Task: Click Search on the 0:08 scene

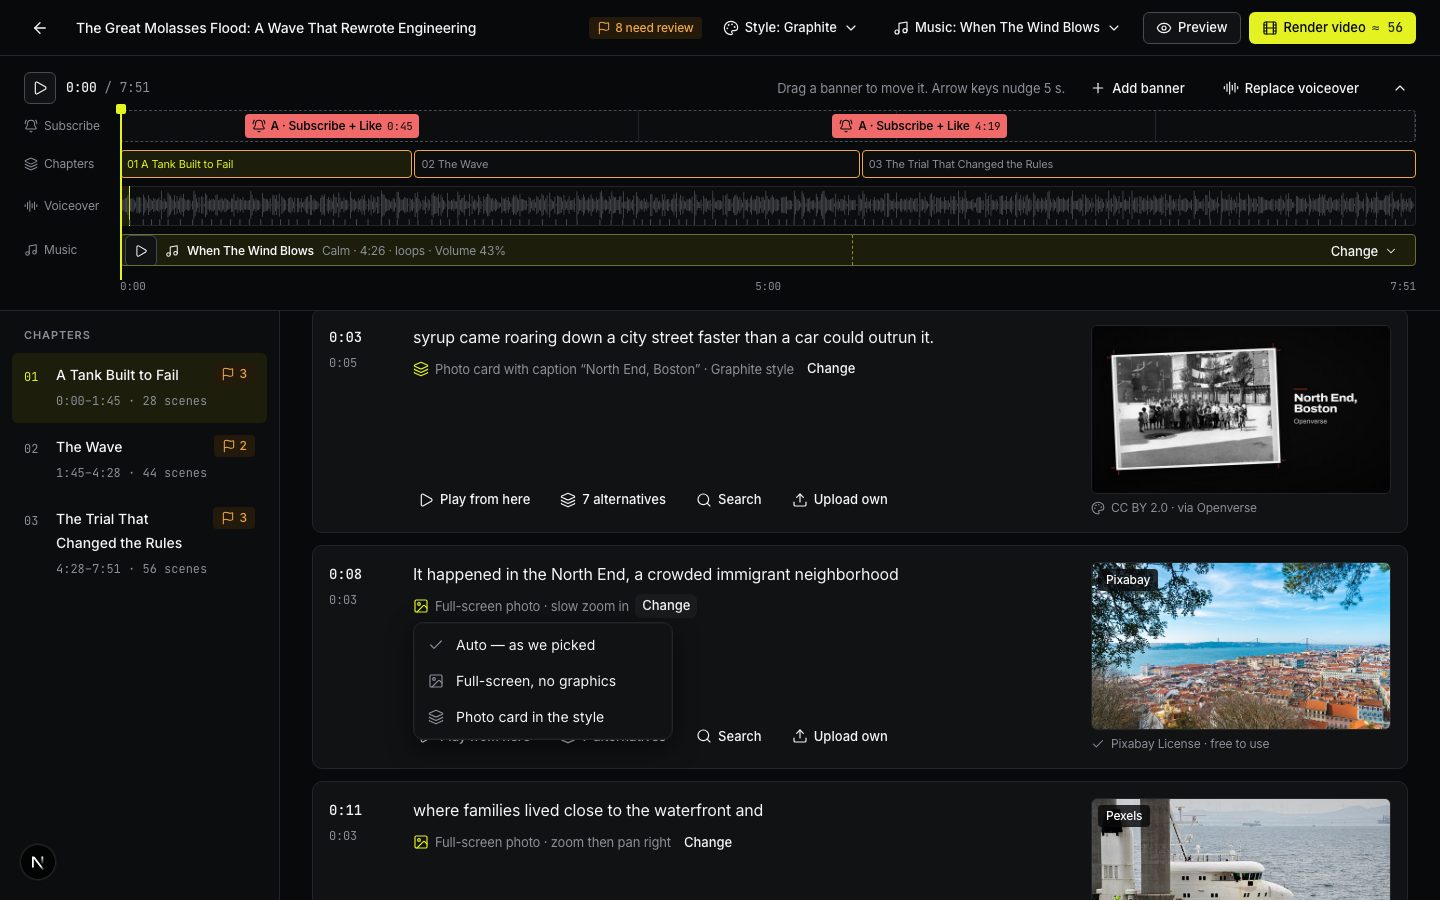Action: tap(729, 737)
